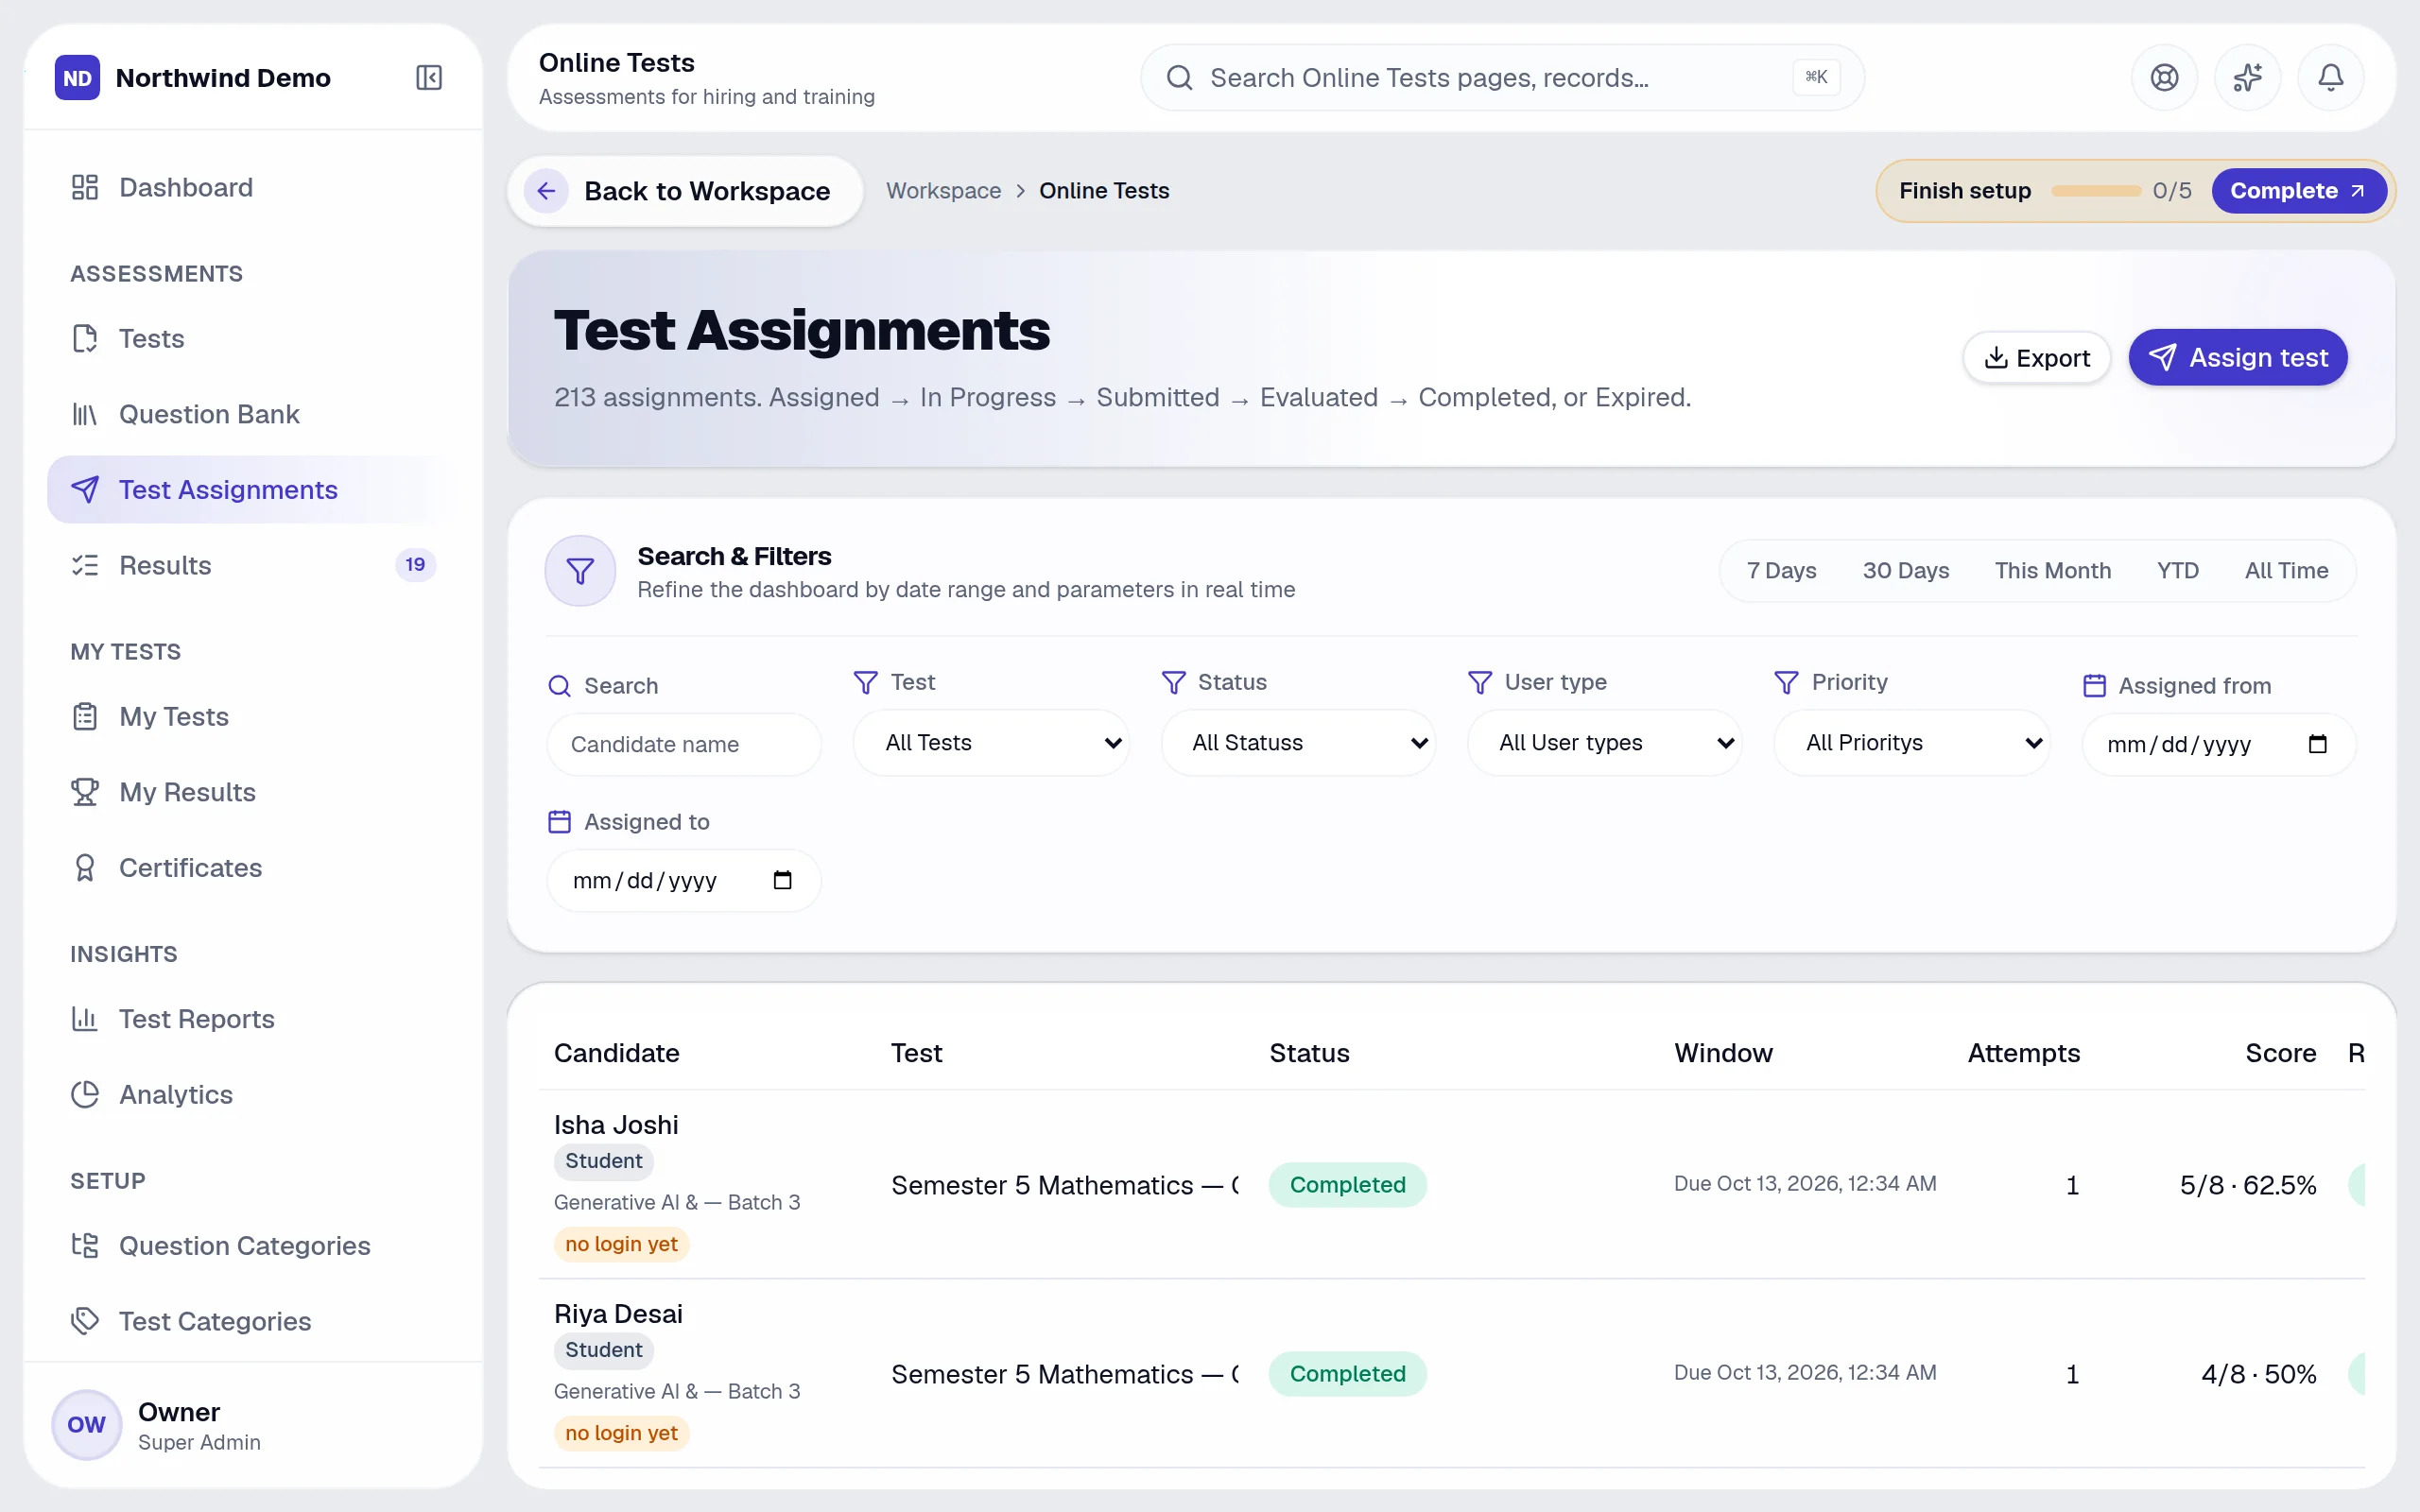2420x1512 pixels.
Task: Open the All Prioritys dropdown
Action: tap(1912, 743)
